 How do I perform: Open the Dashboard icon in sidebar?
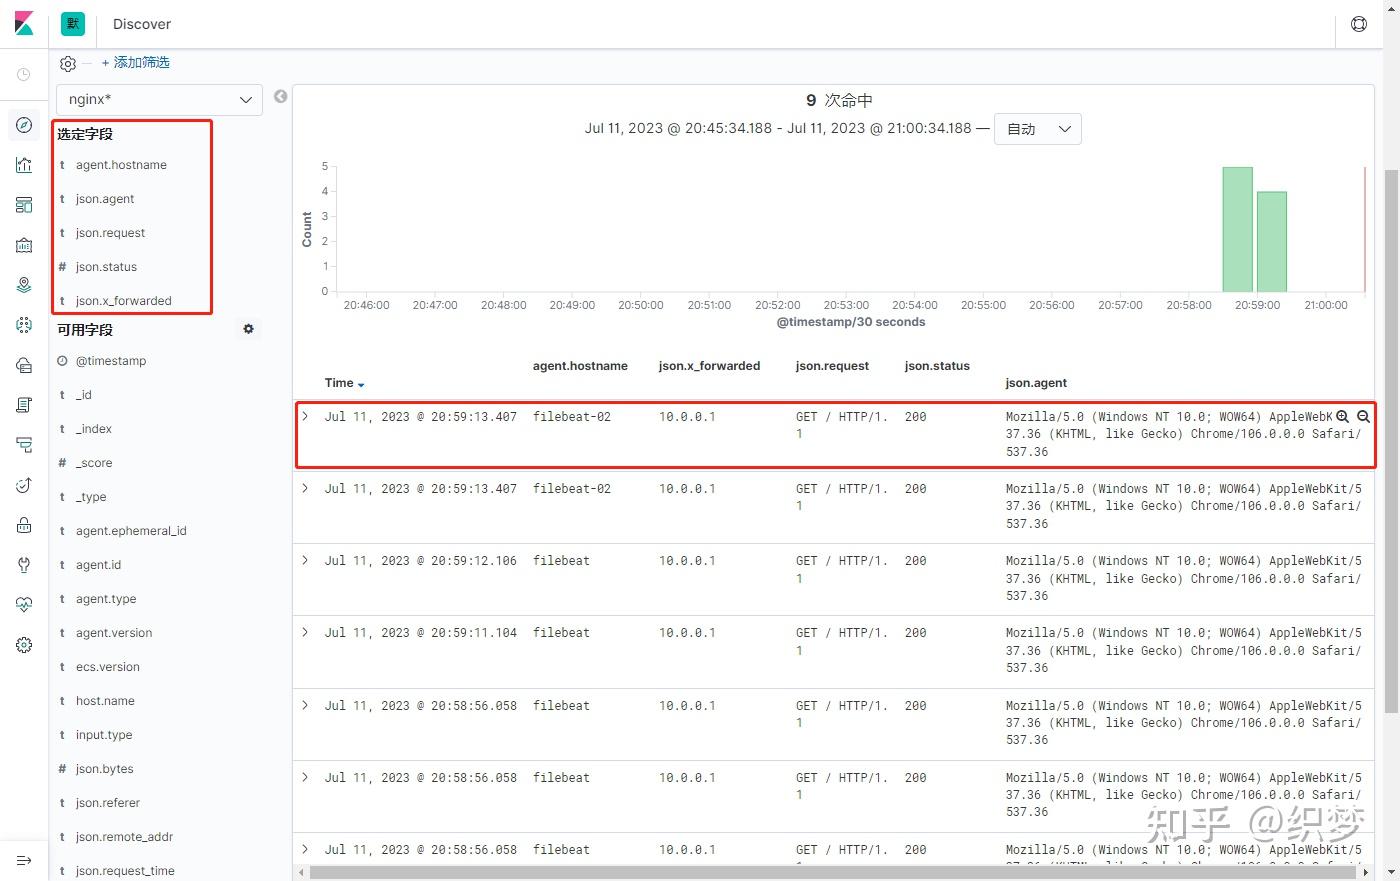pos(24,205)
